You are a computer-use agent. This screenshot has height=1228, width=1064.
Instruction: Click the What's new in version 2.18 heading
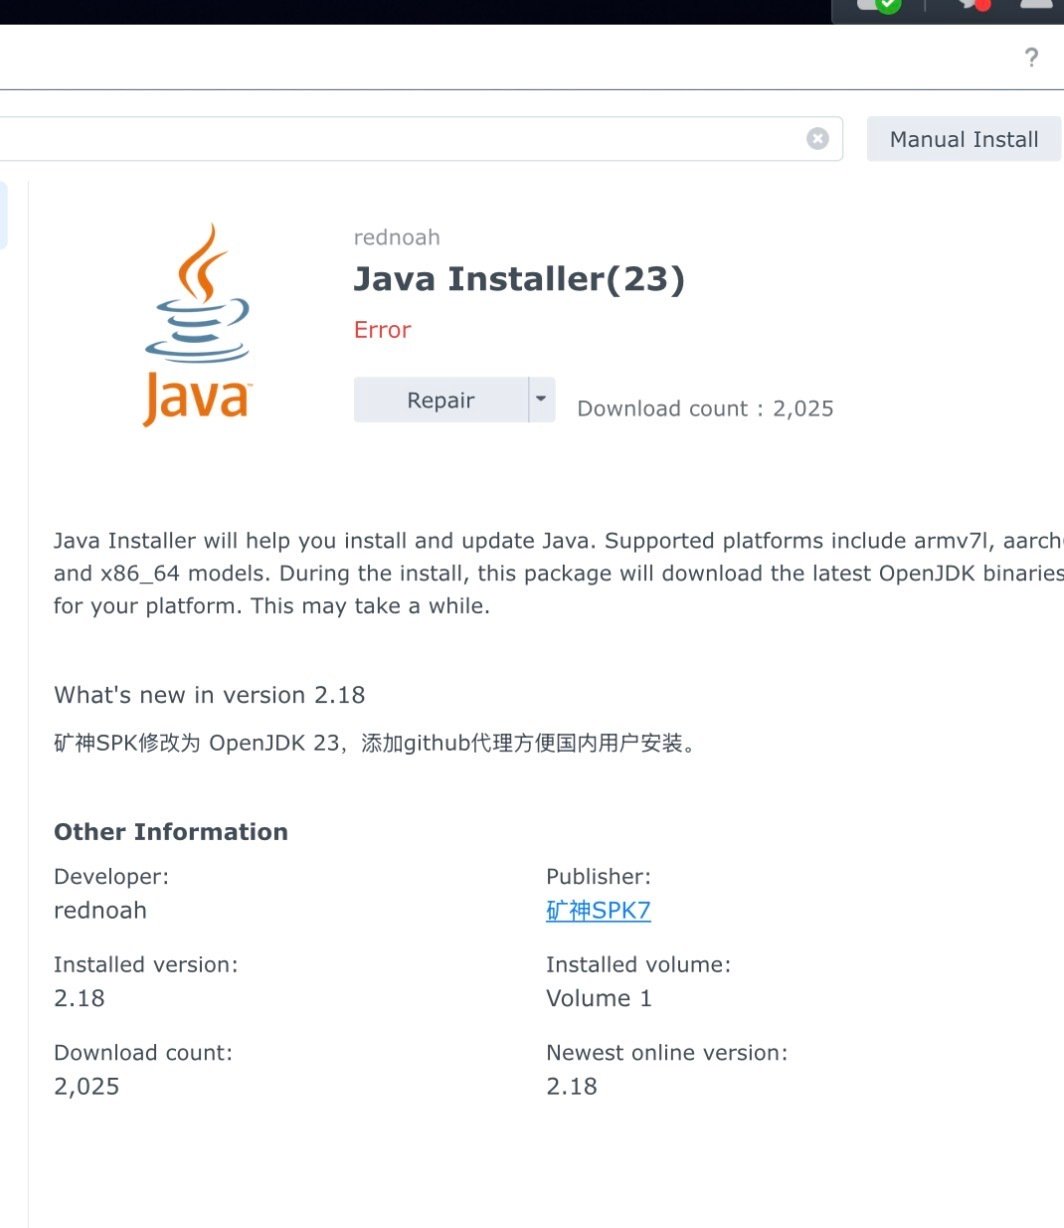pyautogui.click(x=209, y=695)
